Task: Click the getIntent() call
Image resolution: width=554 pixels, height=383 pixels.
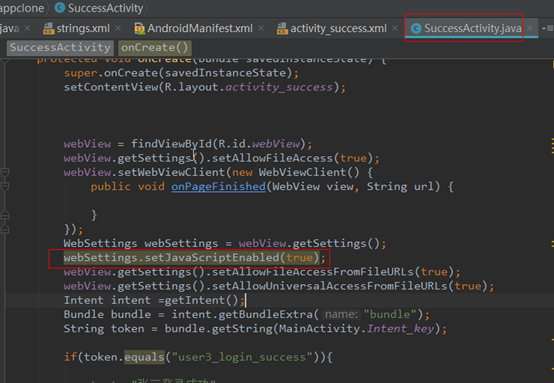Action: click(x=202, y=300)
